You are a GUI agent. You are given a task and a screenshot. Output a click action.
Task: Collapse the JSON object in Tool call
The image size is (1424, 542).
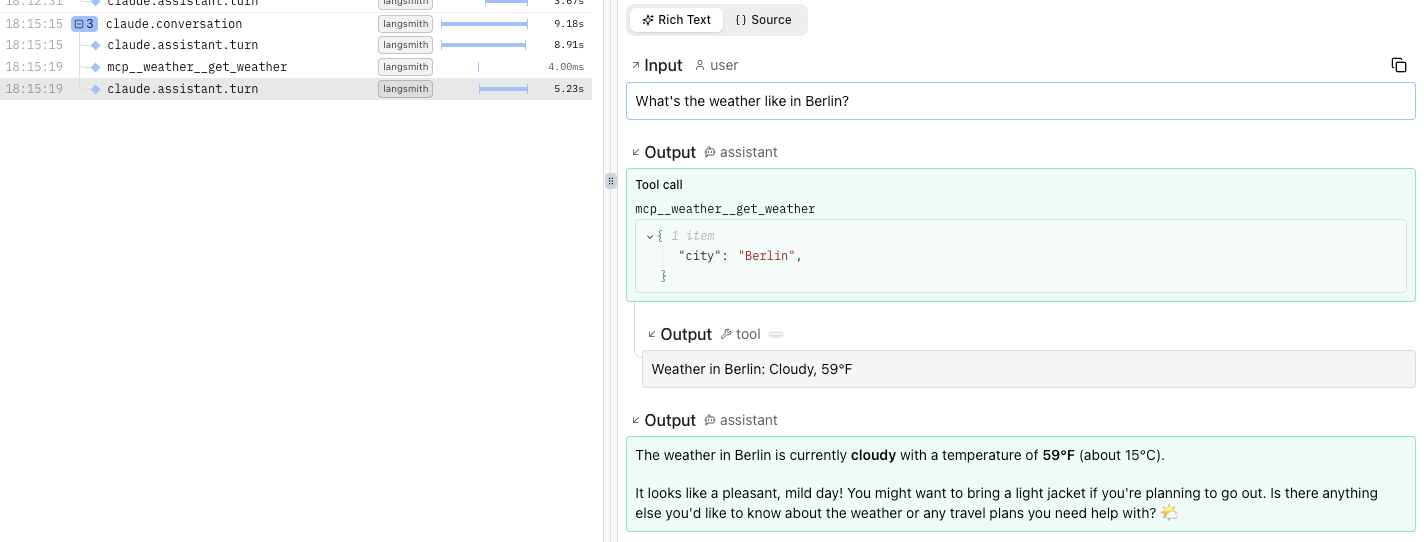pos(650,236)
